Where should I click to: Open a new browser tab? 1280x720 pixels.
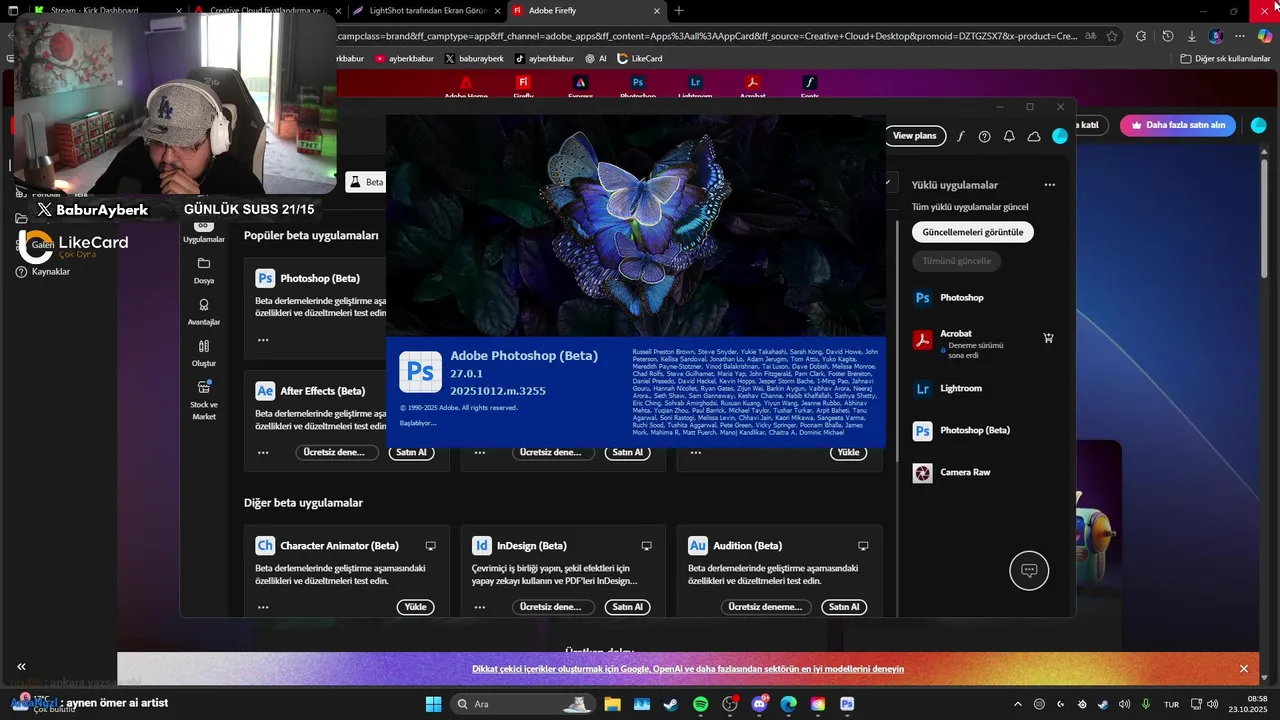pyautogui.click(x=679, y=10)
